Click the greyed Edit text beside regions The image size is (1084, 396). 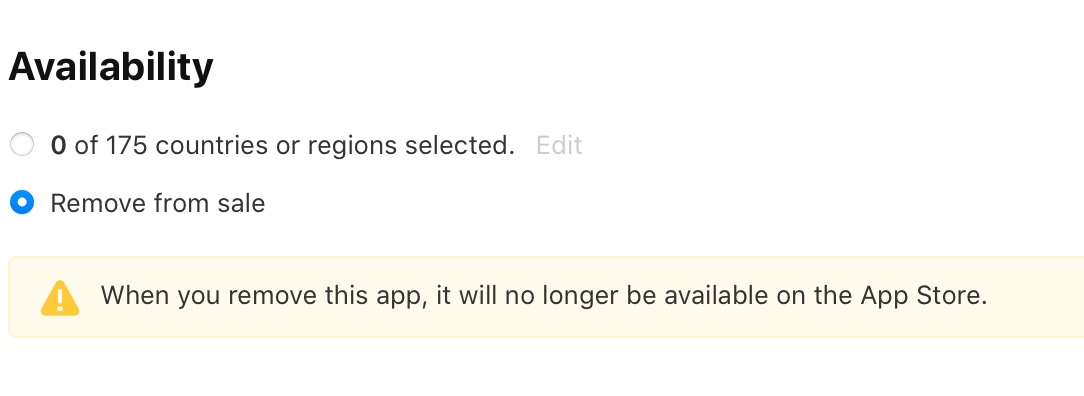(x=559, y=145)
